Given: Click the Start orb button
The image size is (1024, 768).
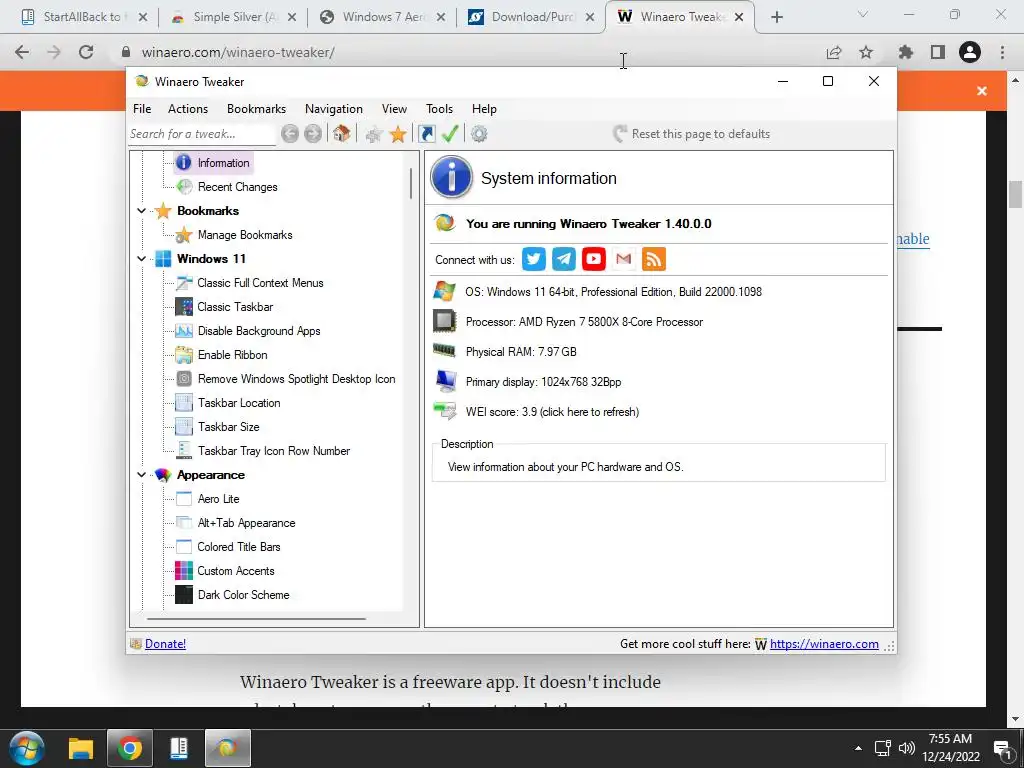Looking at the screenshot, I should [x=27, y=748].
